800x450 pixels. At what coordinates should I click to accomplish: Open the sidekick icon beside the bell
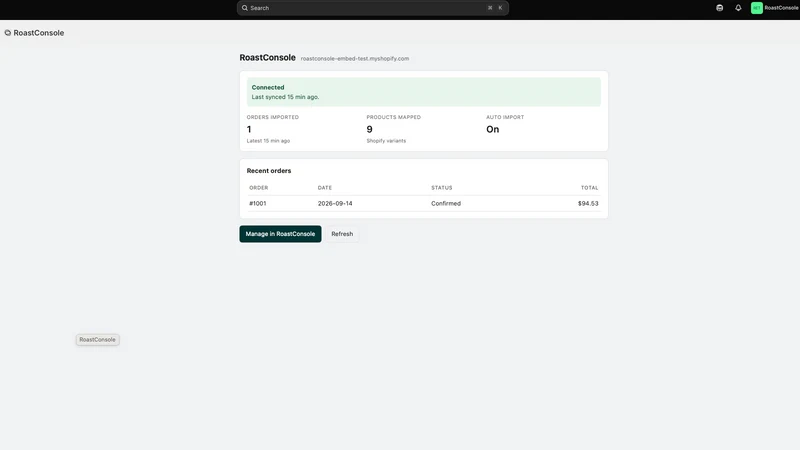(719, 8)
